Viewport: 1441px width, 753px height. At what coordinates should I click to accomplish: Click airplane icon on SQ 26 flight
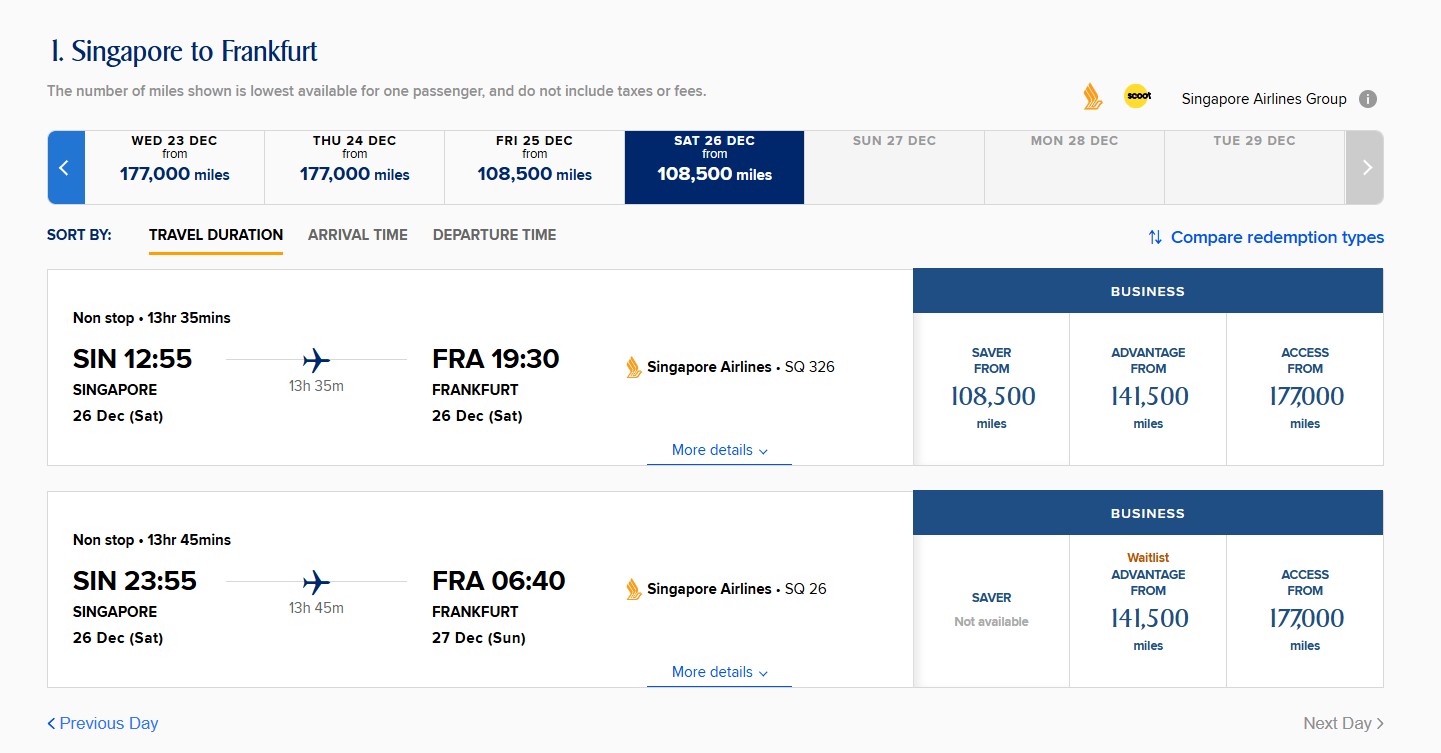[316, 582]
